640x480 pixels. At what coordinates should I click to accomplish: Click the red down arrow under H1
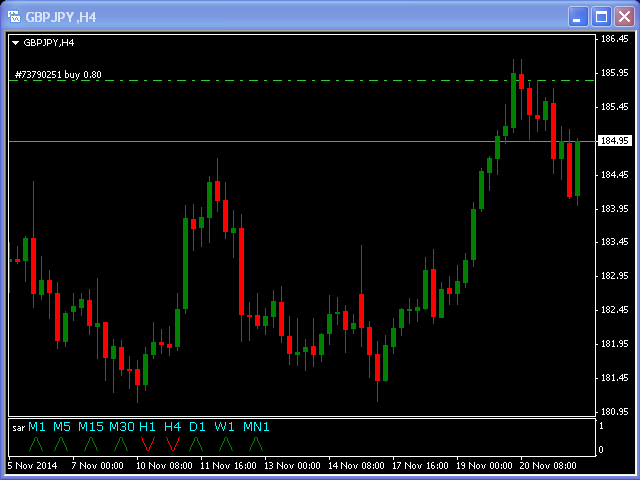(x=148, y=444)
